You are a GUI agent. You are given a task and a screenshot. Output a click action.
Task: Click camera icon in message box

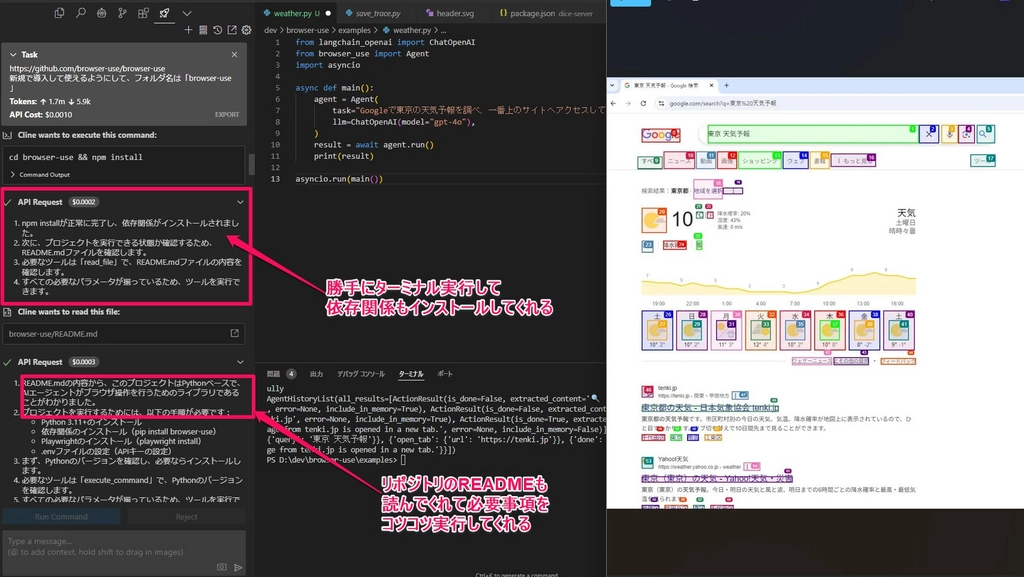[x=222, y=567]
